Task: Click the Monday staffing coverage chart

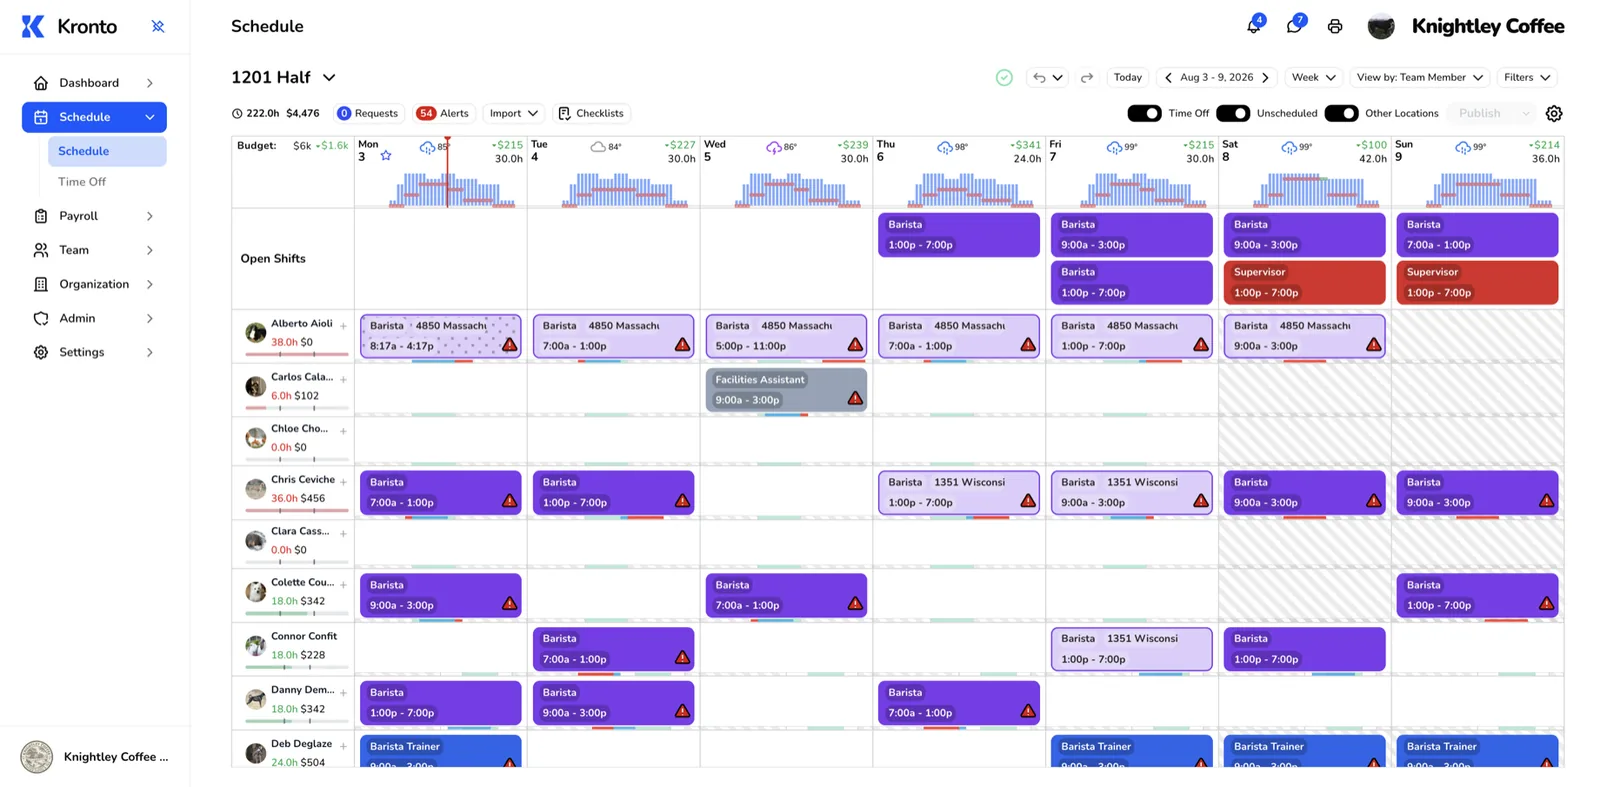Action: point(451,189)
